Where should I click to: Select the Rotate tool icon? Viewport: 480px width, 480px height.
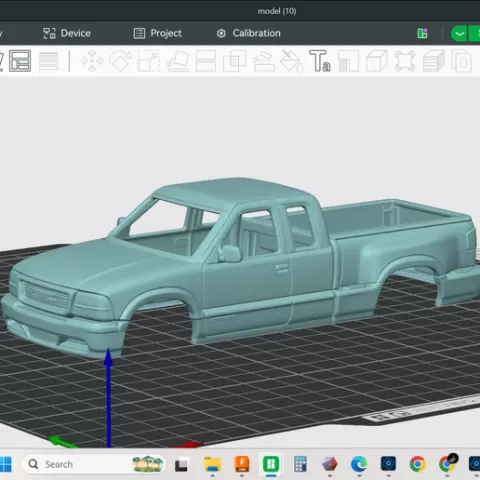pos(121,61)
